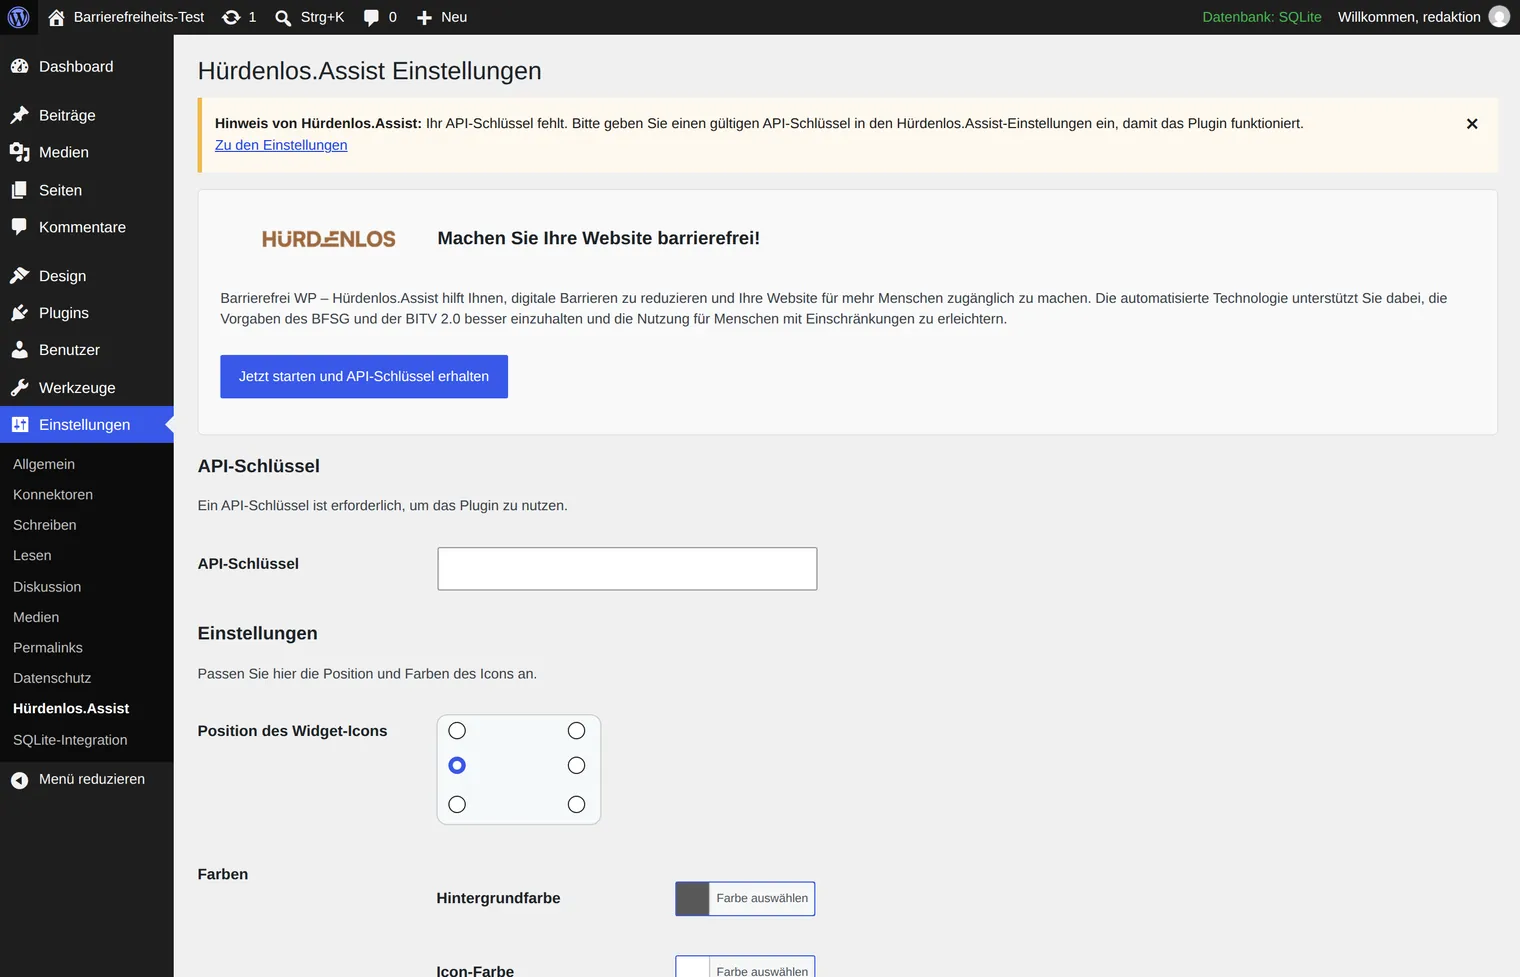Open the Plugins menu item

pos(87,313)
